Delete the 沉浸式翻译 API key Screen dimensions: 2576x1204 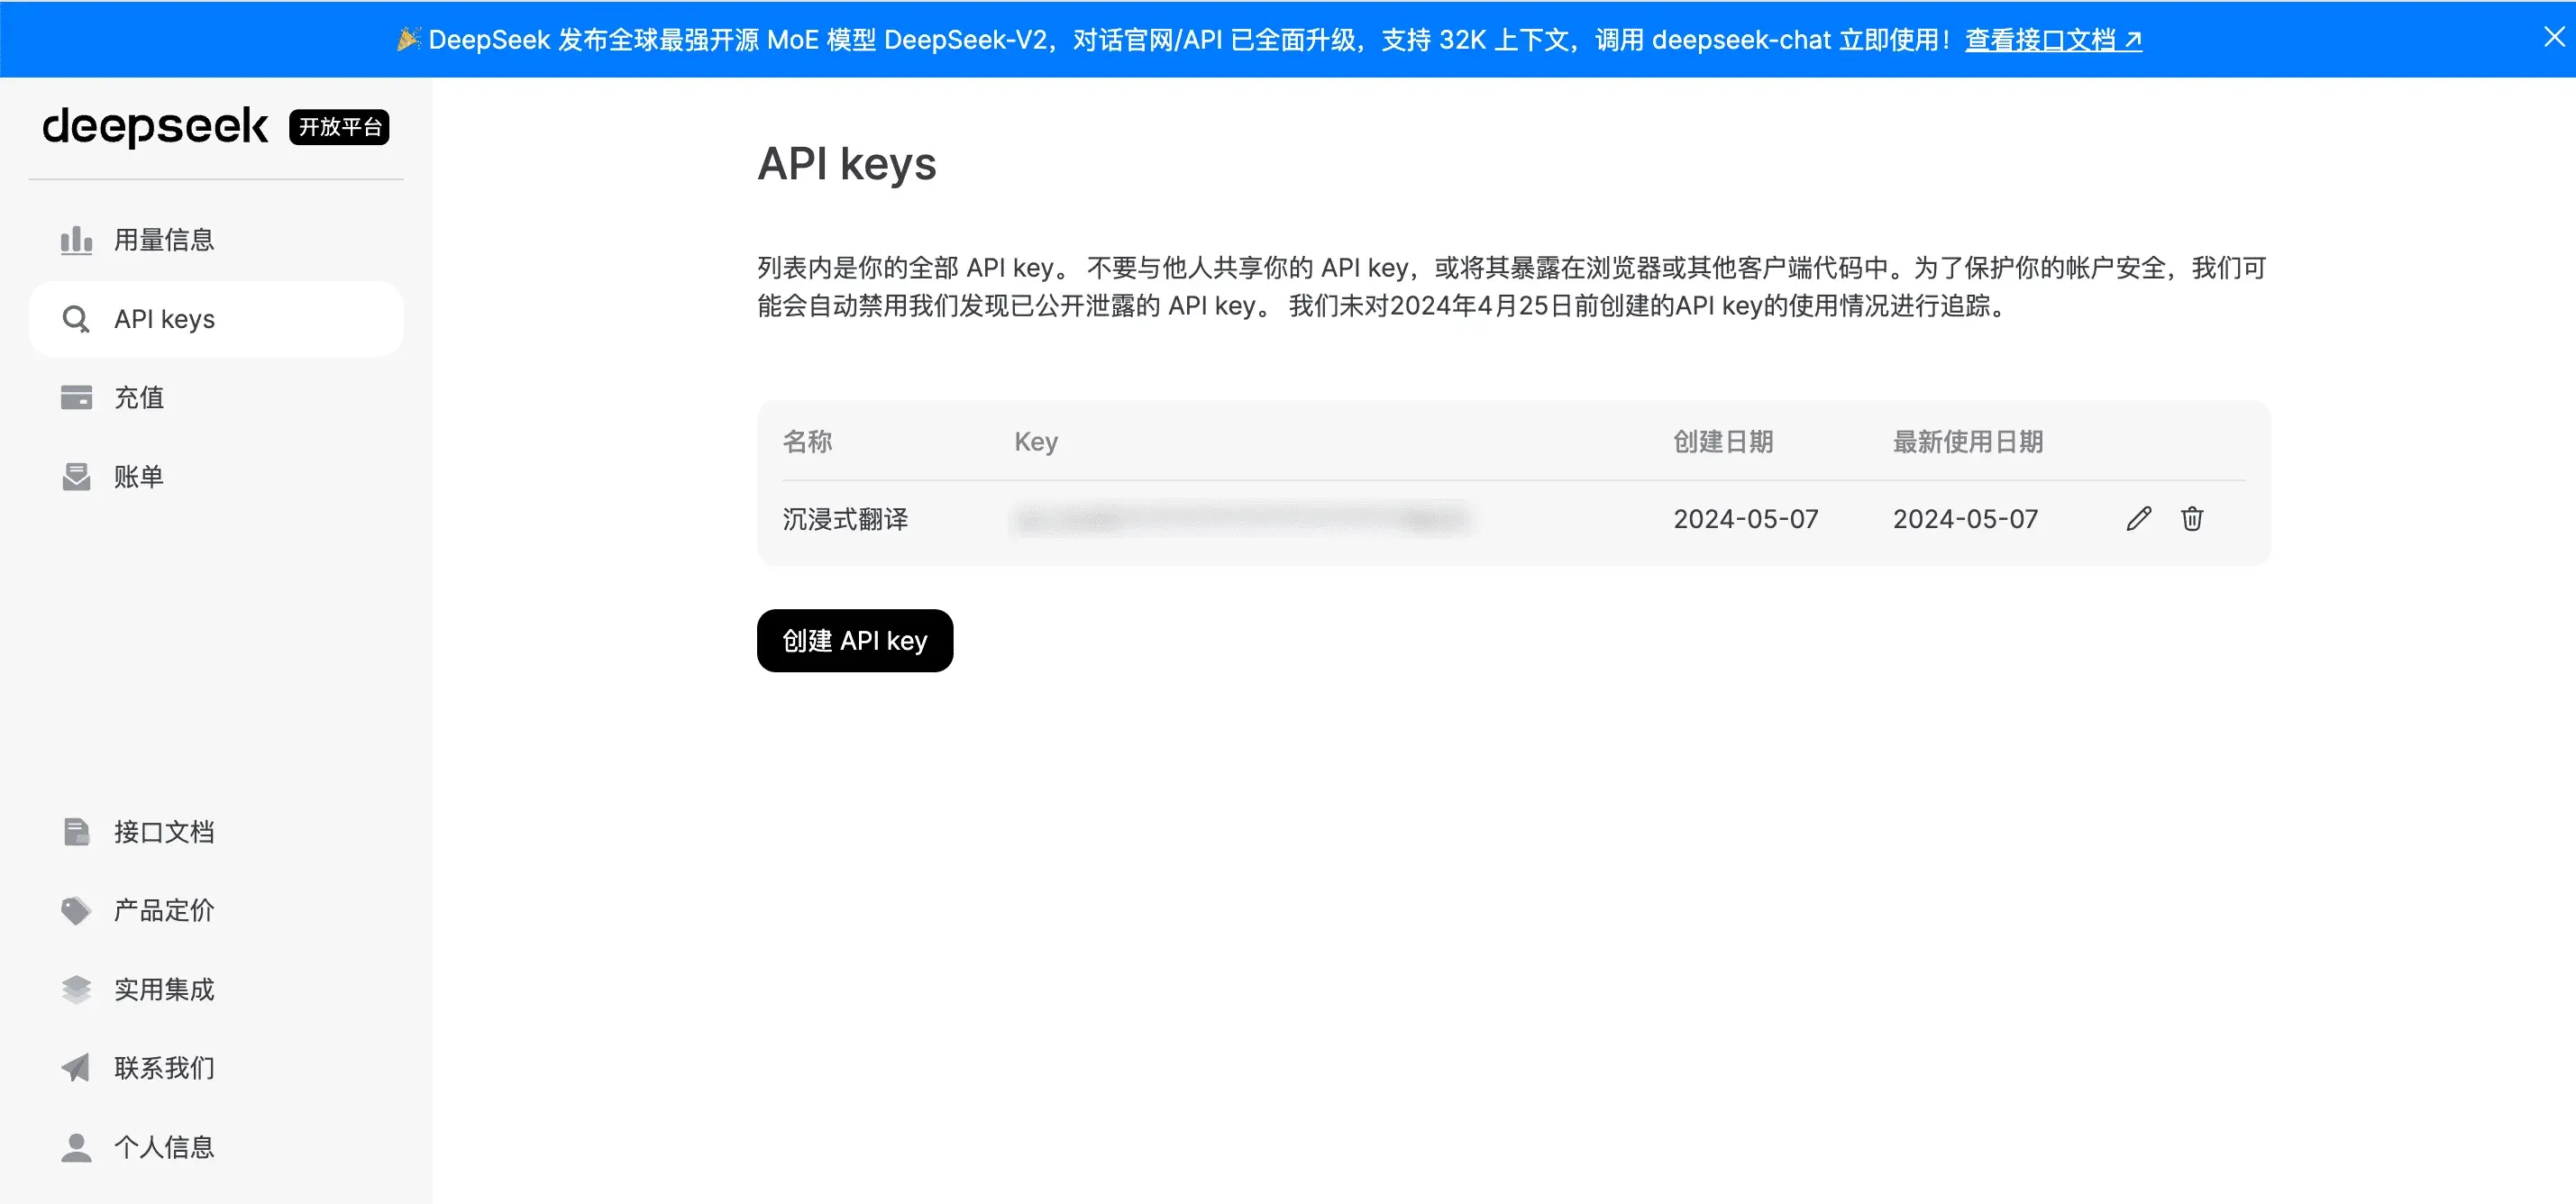click(x=2192, y=518)
